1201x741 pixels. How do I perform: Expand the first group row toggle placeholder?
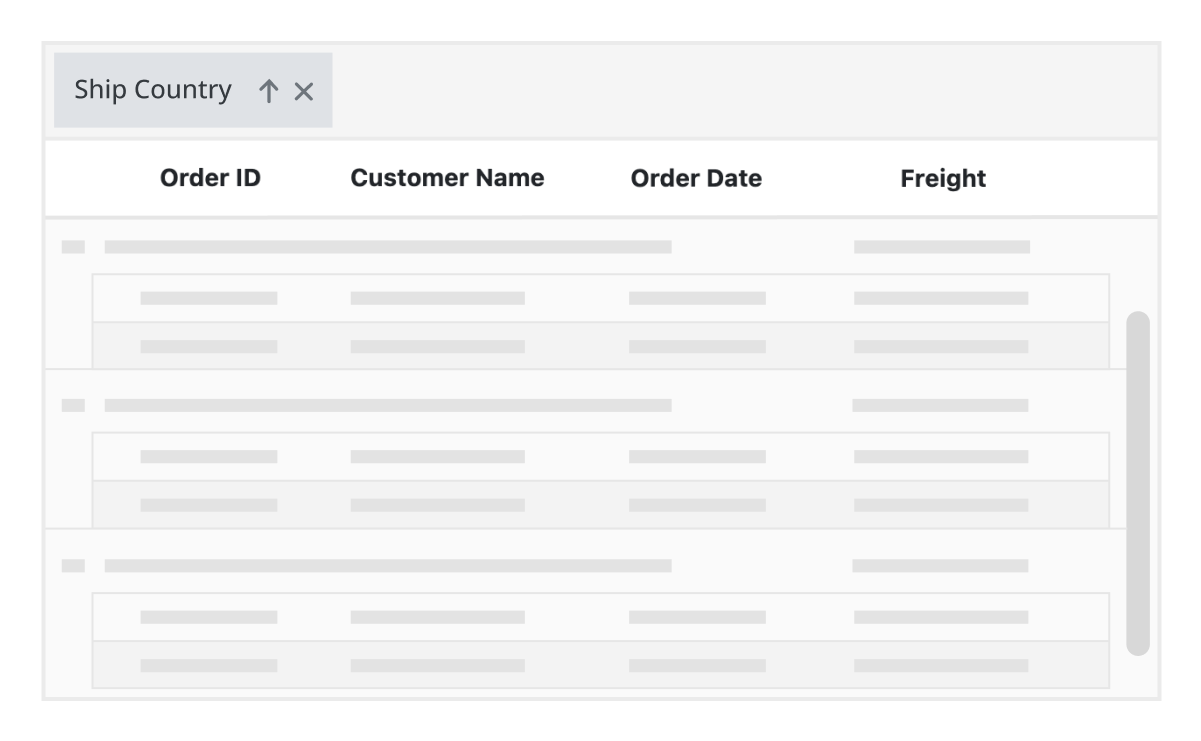tap(73, 247)
